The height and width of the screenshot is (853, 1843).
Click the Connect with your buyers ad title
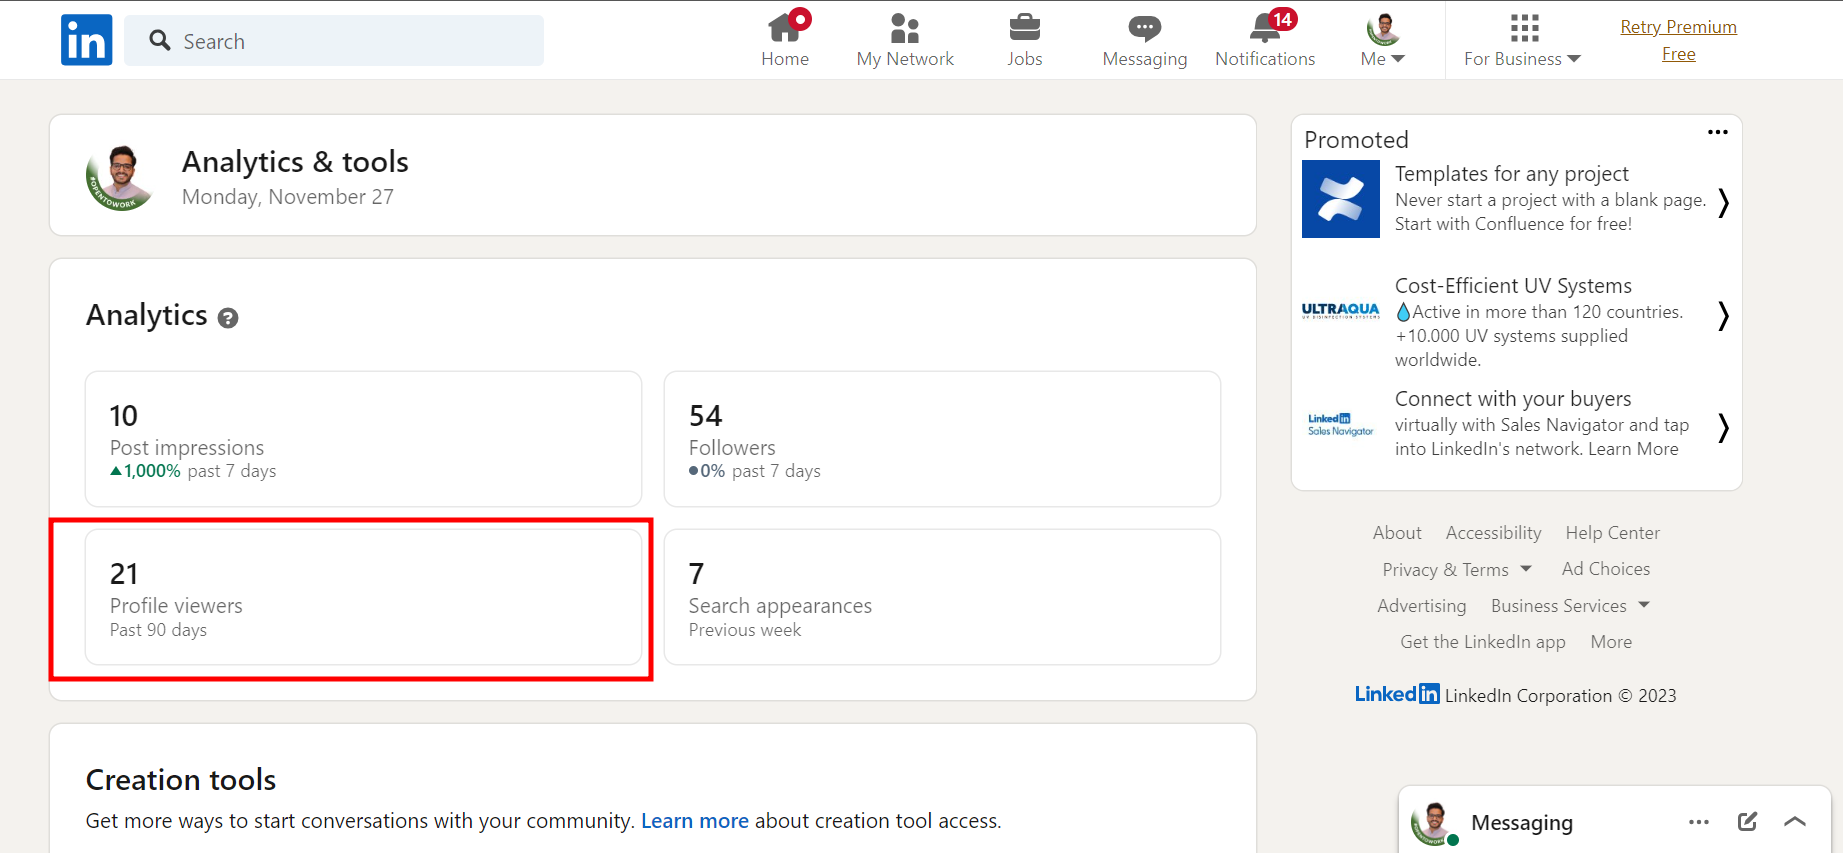click(x=1513, y=399)
